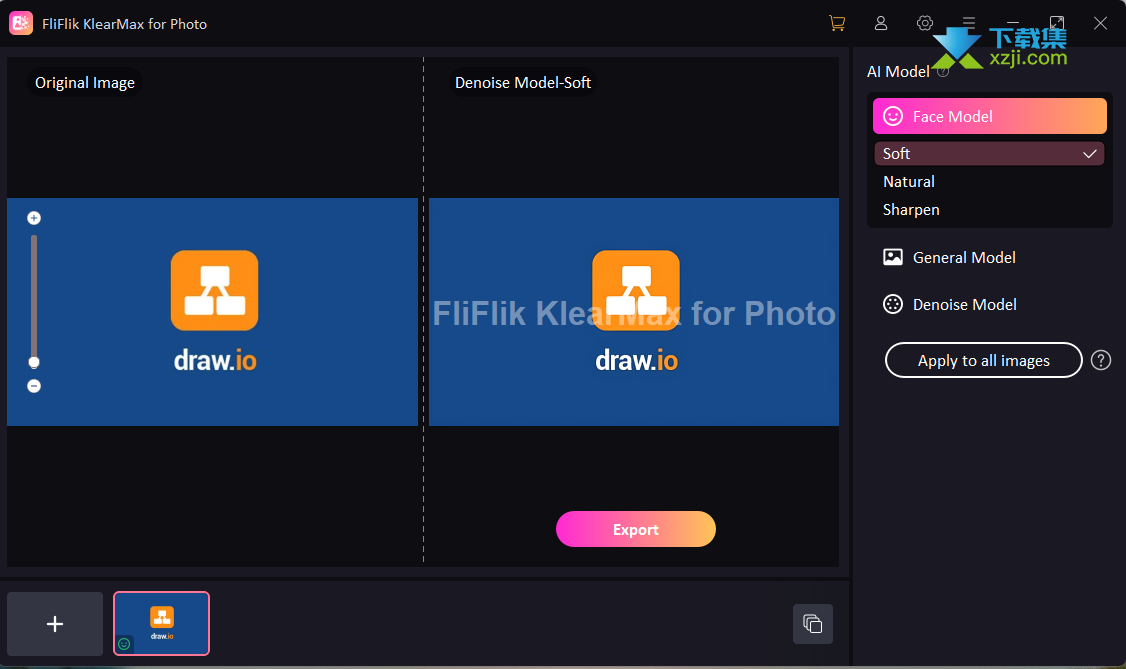Add a new image with the plus button
Screen dimensions: 1126x669
[x=55, y=624]
